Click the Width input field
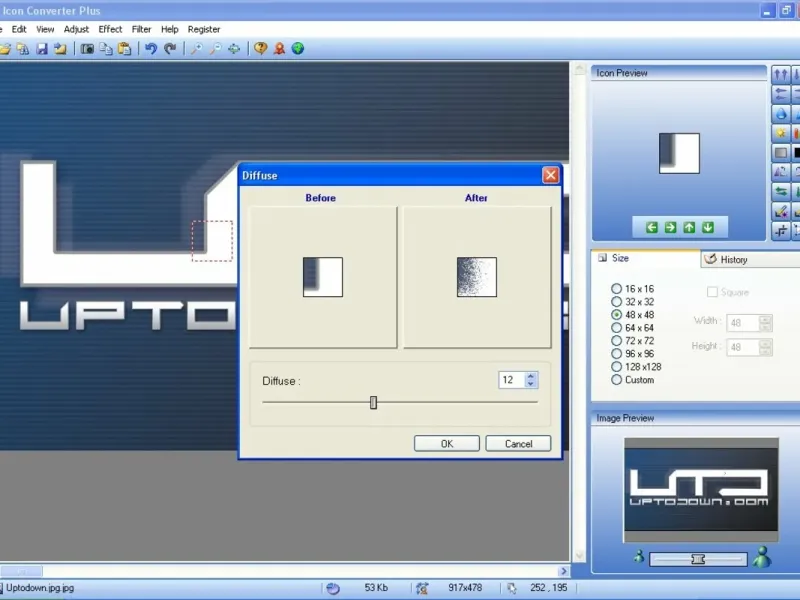 click(x=743, y=323)
